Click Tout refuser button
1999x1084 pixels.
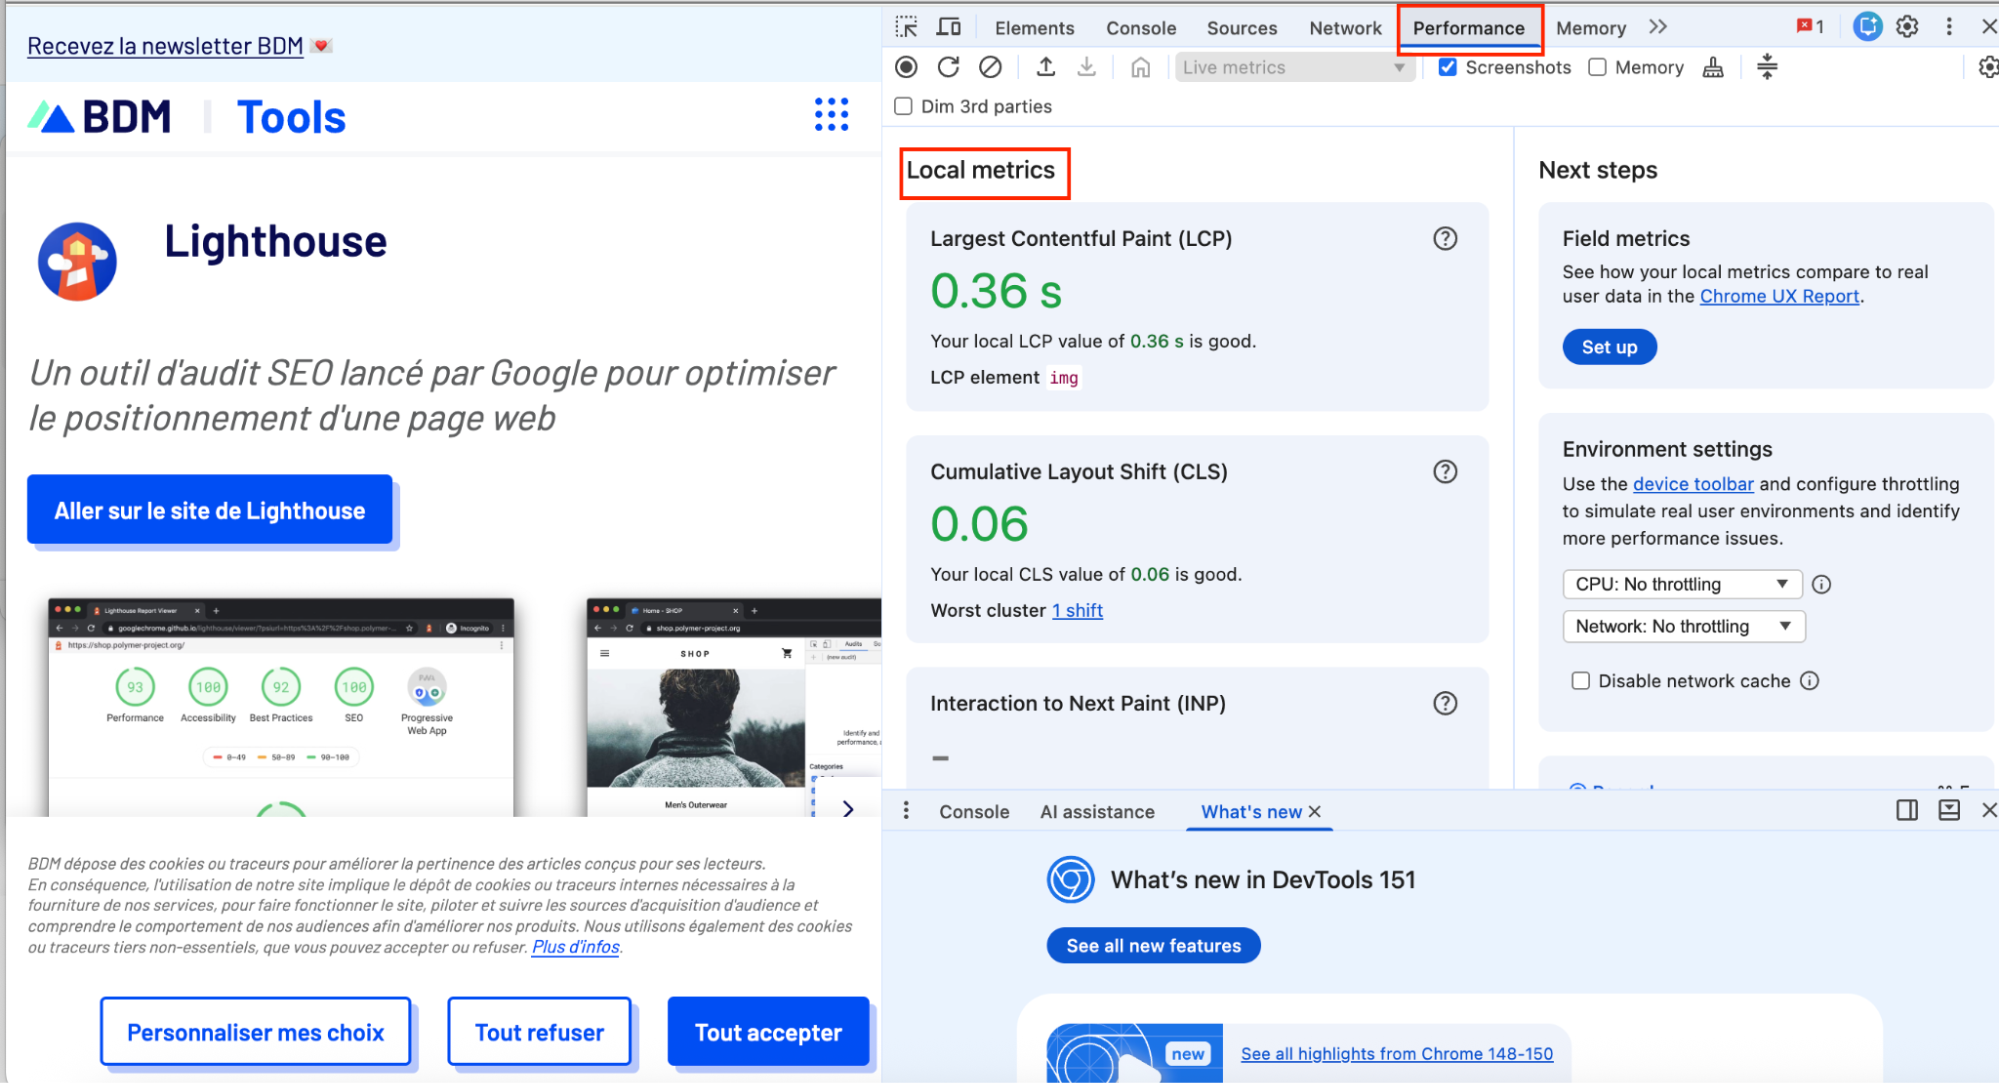539,1032
